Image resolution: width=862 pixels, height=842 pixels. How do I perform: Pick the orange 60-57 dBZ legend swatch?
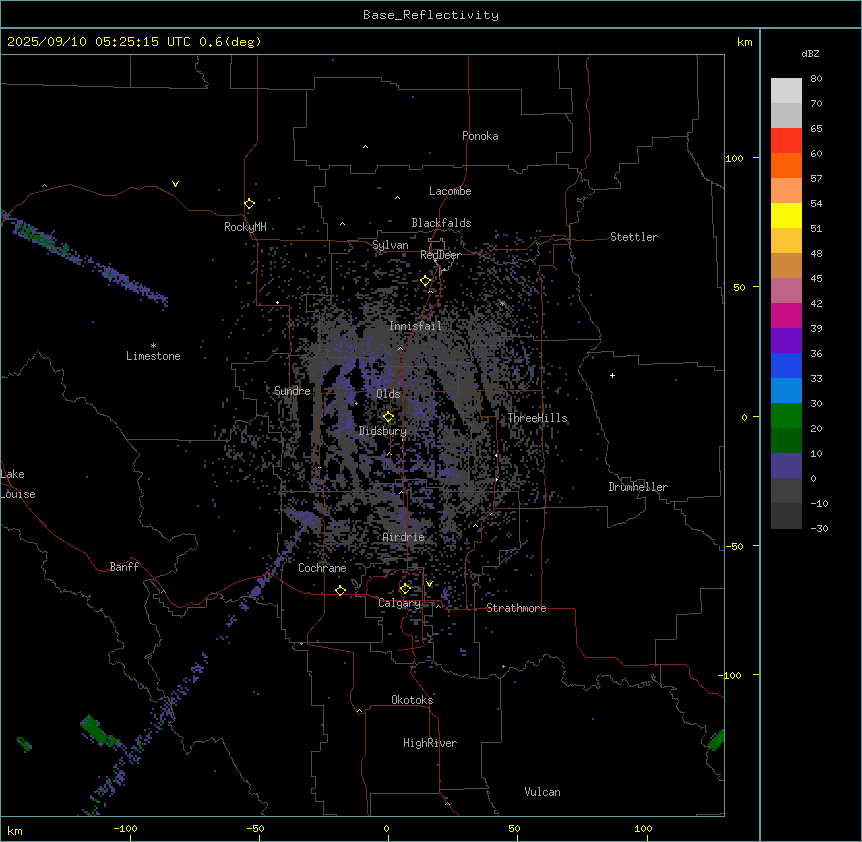786,165
